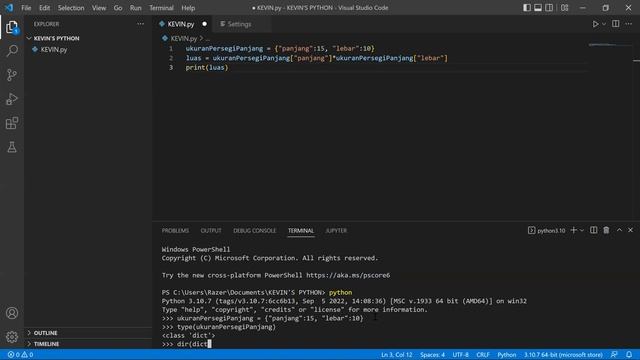Click terminal input line dir(dict

pos(187,344)
